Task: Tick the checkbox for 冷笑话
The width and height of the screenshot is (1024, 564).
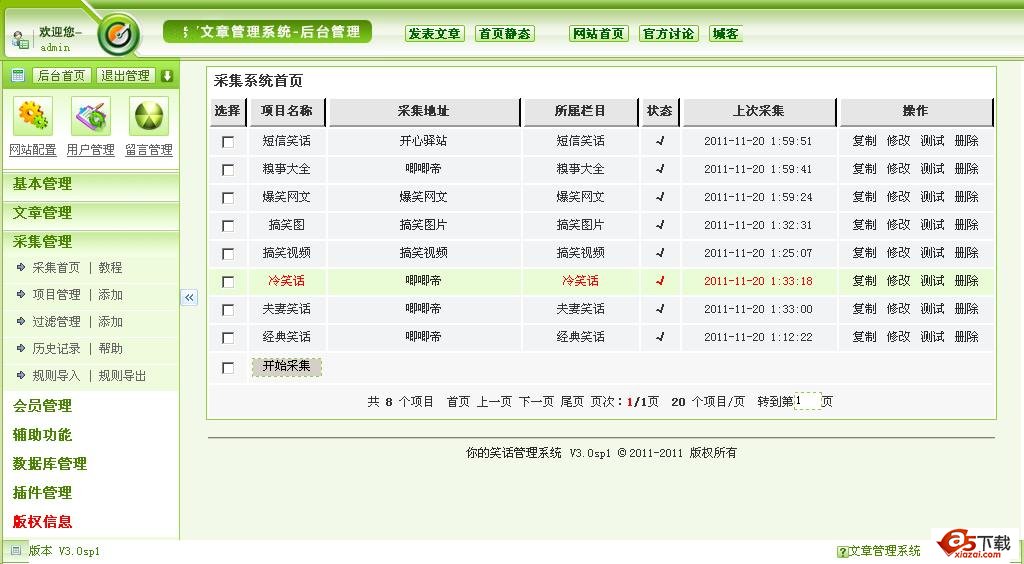Action: (x=228, y=282)
